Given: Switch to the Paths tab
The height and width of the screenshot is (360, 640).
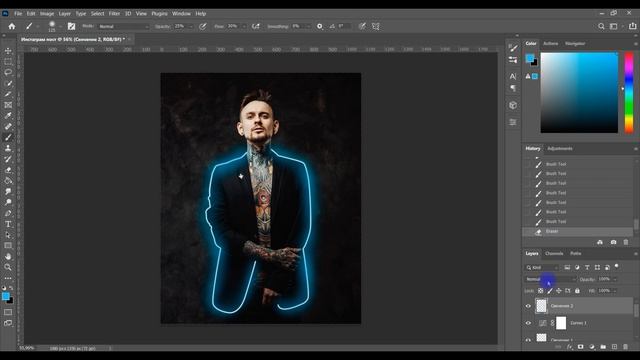Looking at the screenshot, I should [x=576, y=253].
